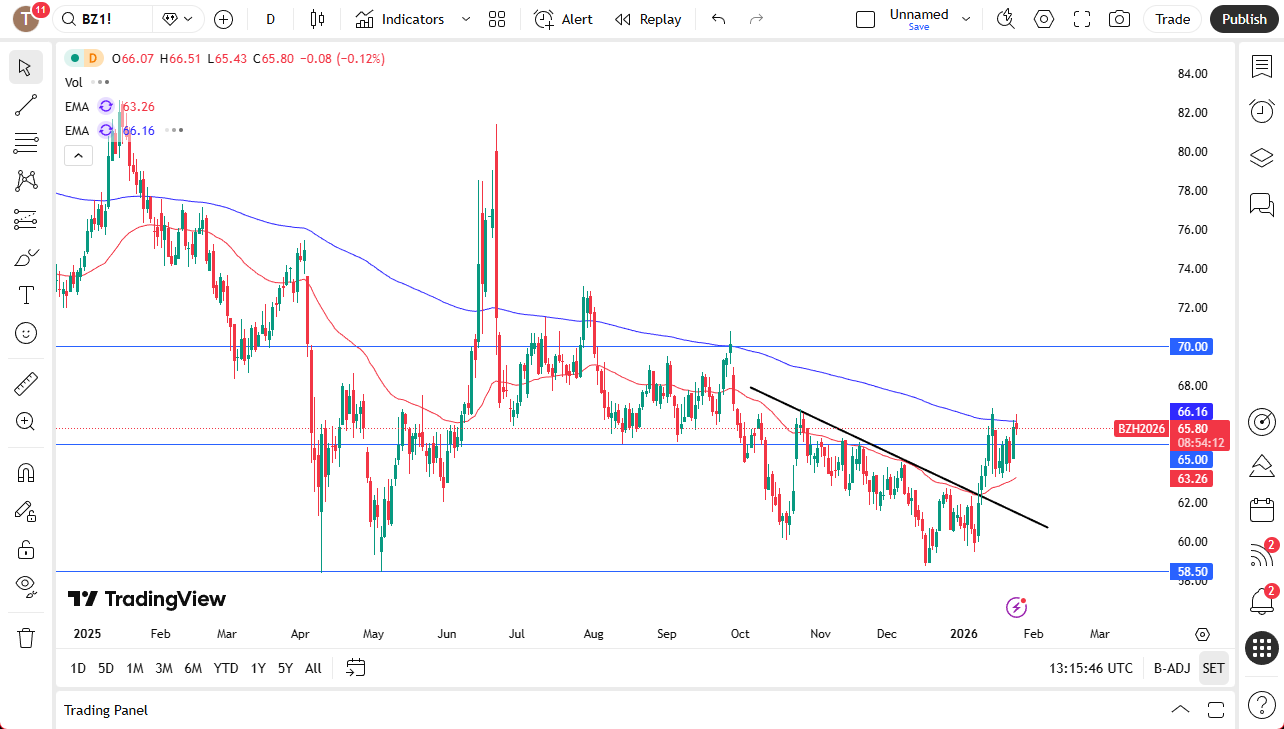Select the brush drawing tool
Viewport: 1284px width, 729px height.
(x=26, y=257)
